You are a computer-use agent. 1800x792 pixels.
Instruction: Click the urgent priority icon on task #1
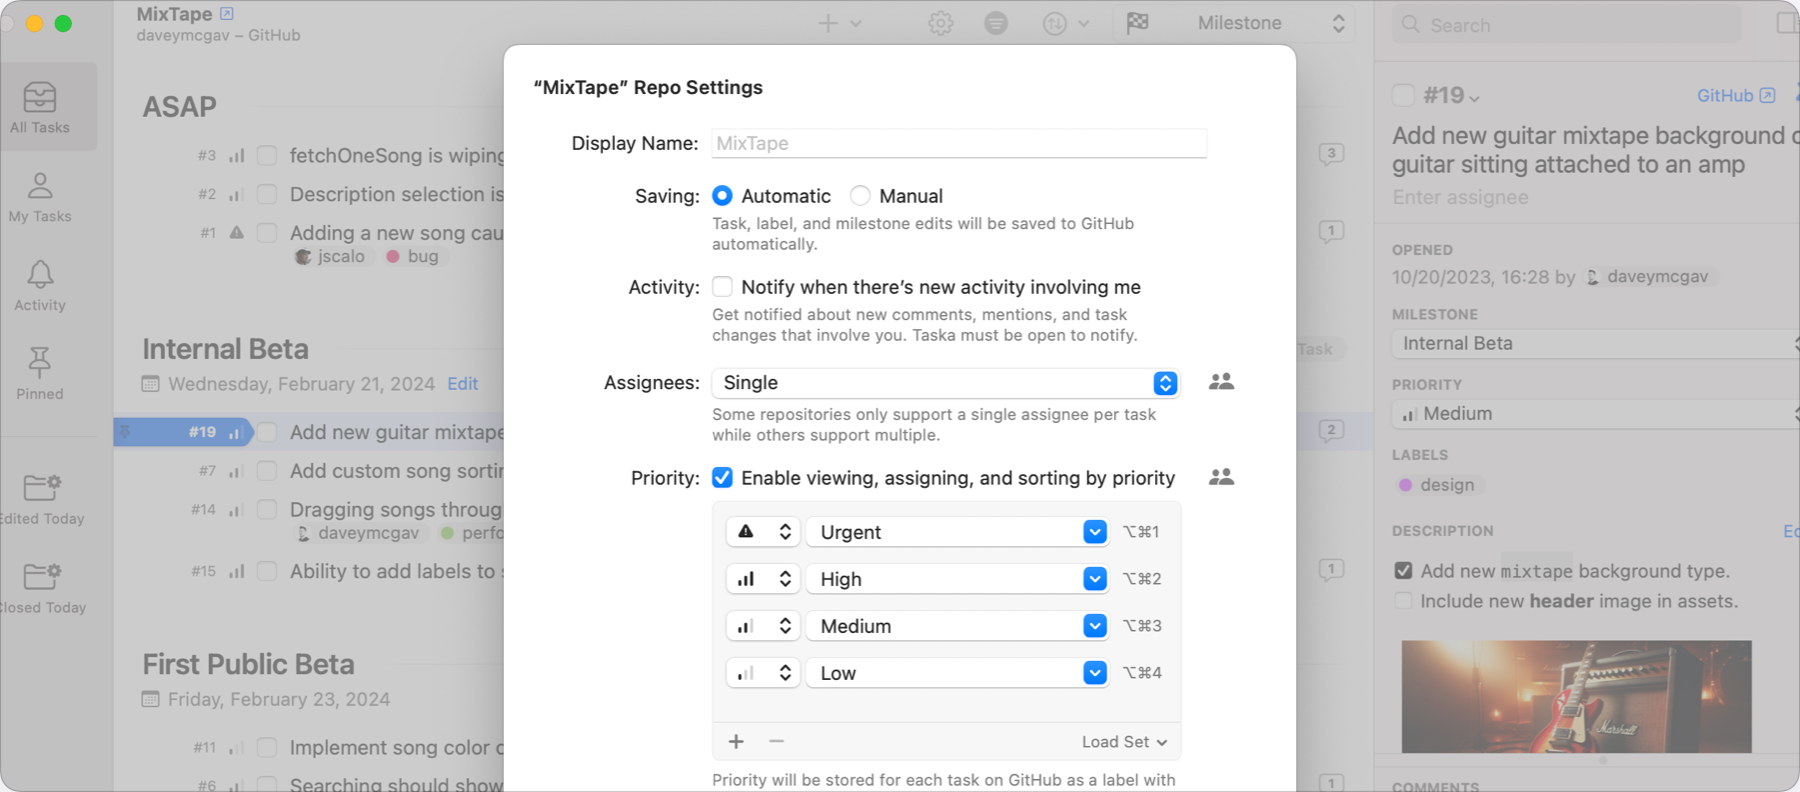pos(237,232)
